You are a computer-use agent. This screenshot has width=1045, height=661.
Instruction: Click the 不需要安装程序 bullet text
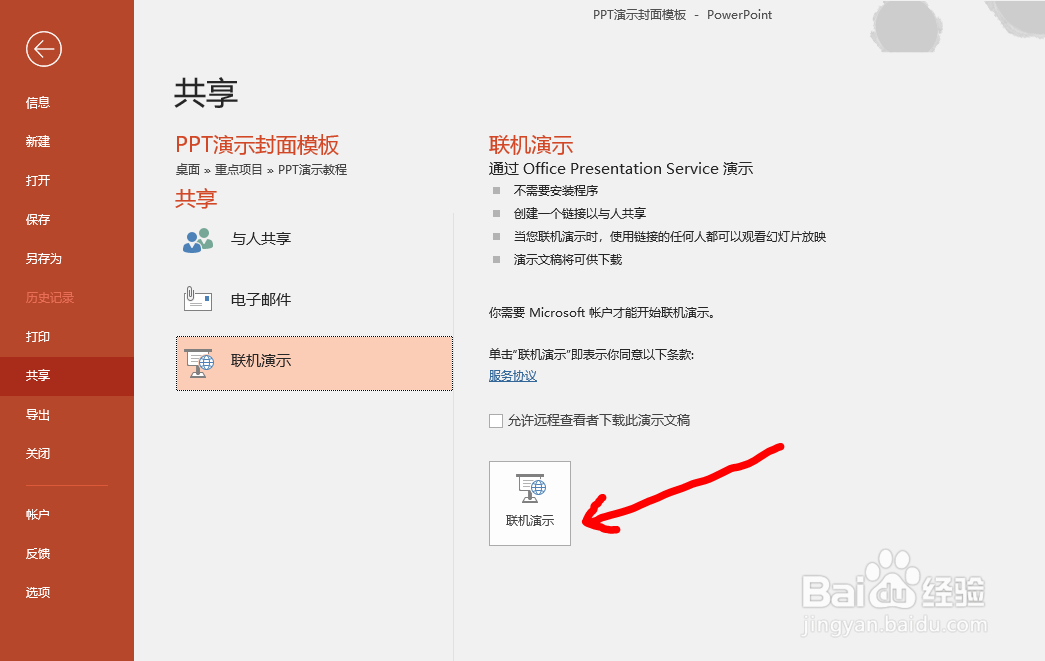point(556,191)
